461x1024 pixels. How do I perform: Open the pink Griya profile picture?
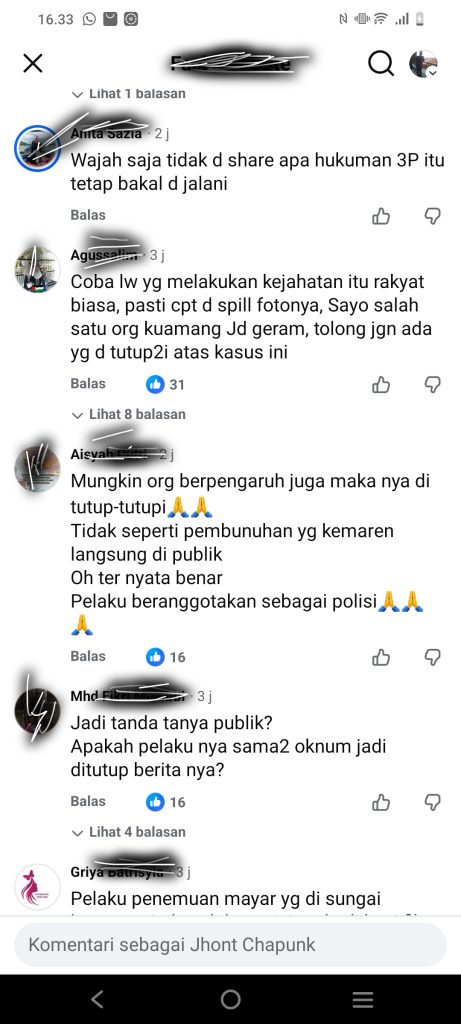point(37,887)
